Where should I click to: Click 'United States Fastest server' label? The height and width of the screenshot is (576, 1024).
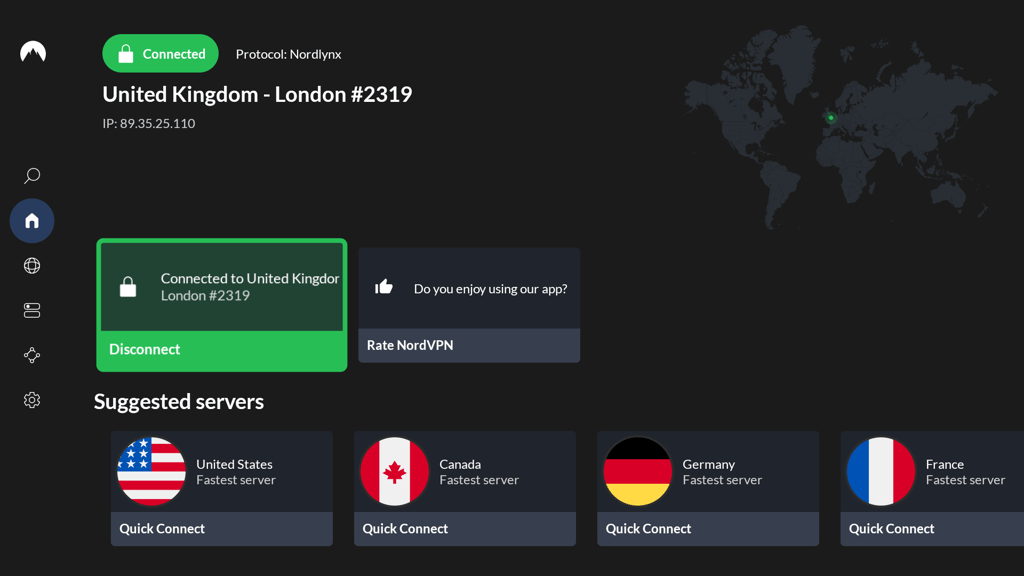[x=236, y=472]
